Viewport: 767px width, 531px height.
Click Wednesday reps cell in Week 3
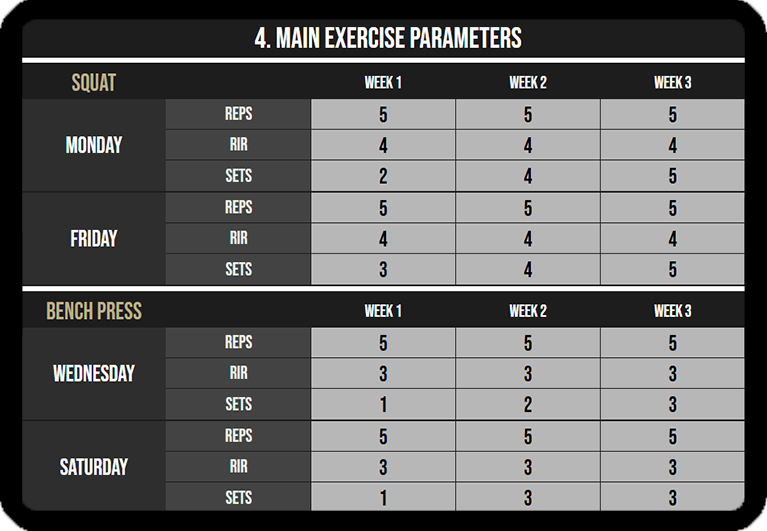pyautogui.click(x=672, y=343)
